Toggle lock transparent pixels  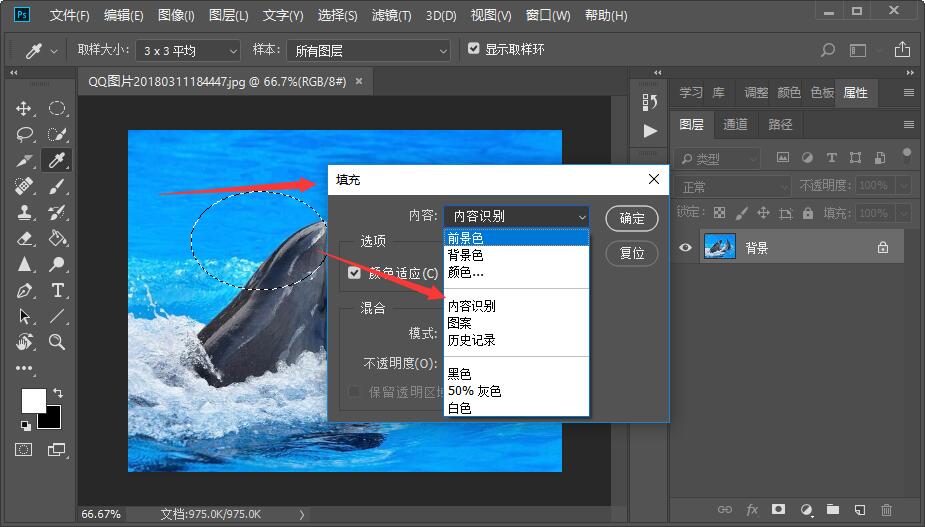(719, 213)
